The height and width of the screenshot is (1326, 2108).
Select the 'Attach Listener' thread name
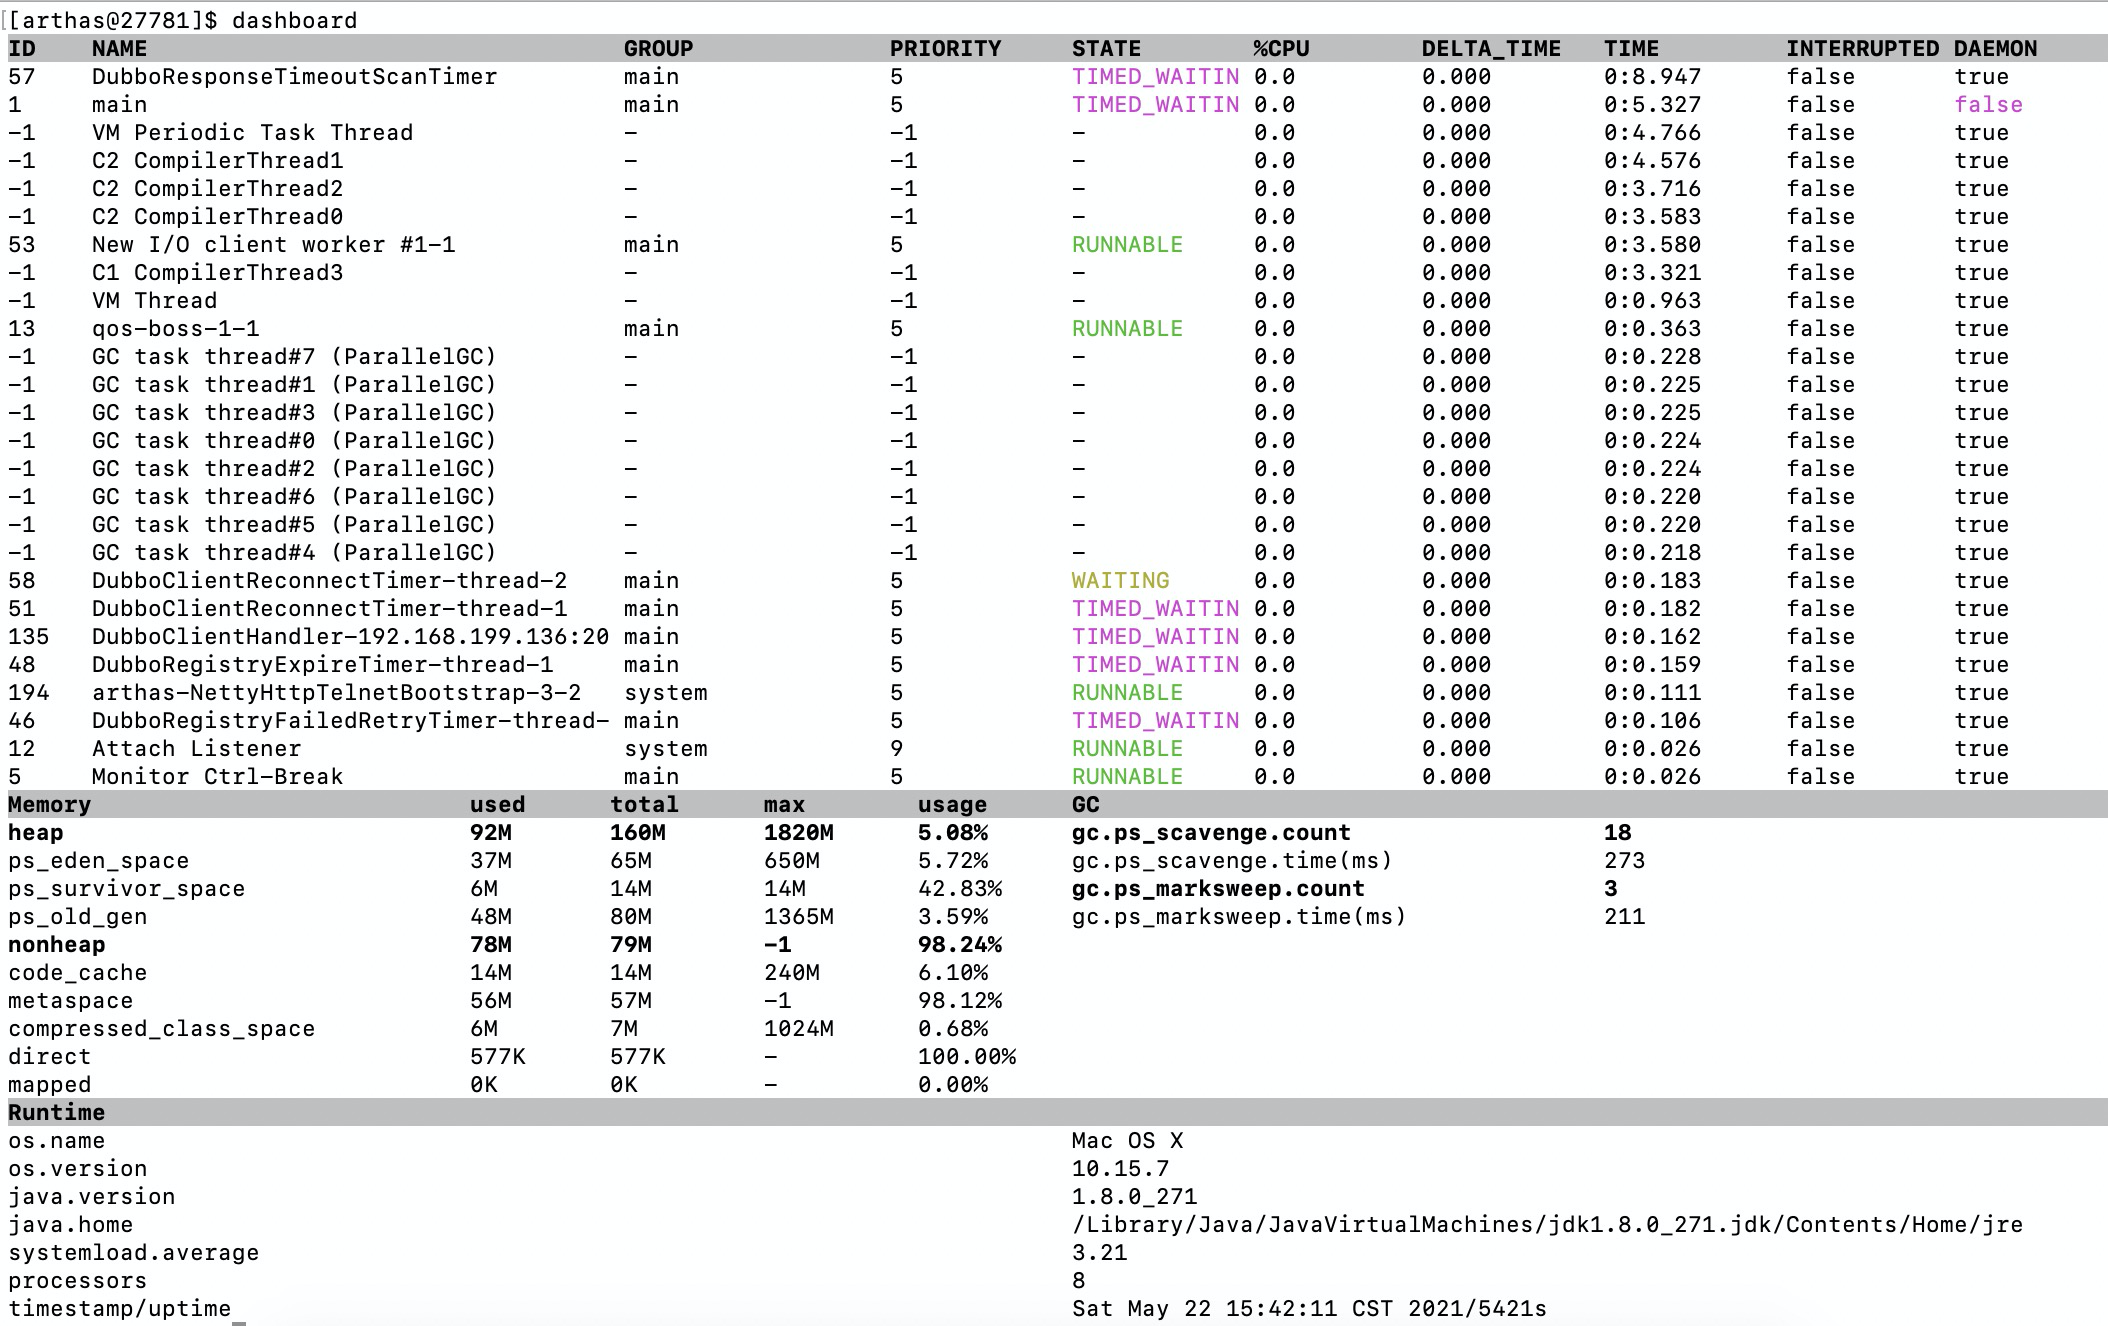click(196, 748)
